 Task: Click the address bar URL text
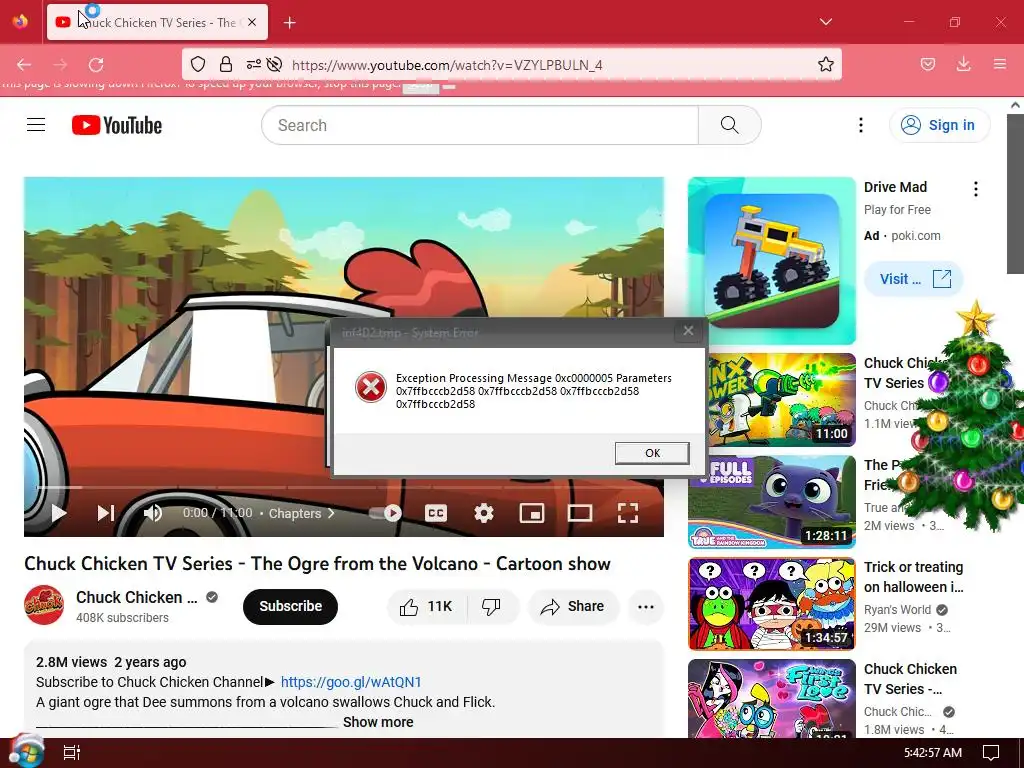(447, 65)
